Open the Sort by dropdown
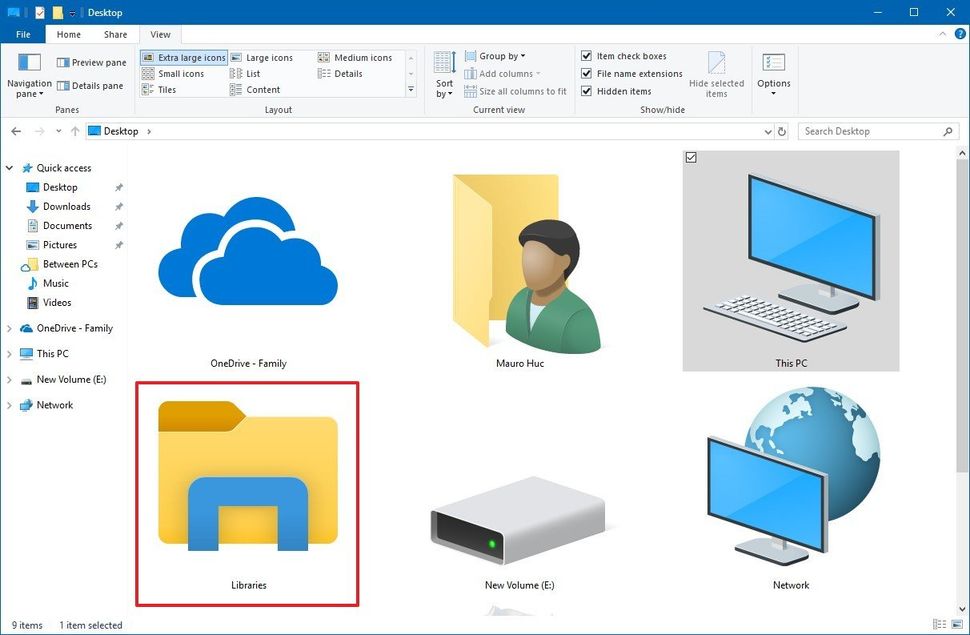Image resolution: width=970 pixels, height=635 pixels. [x=443, y=80]
